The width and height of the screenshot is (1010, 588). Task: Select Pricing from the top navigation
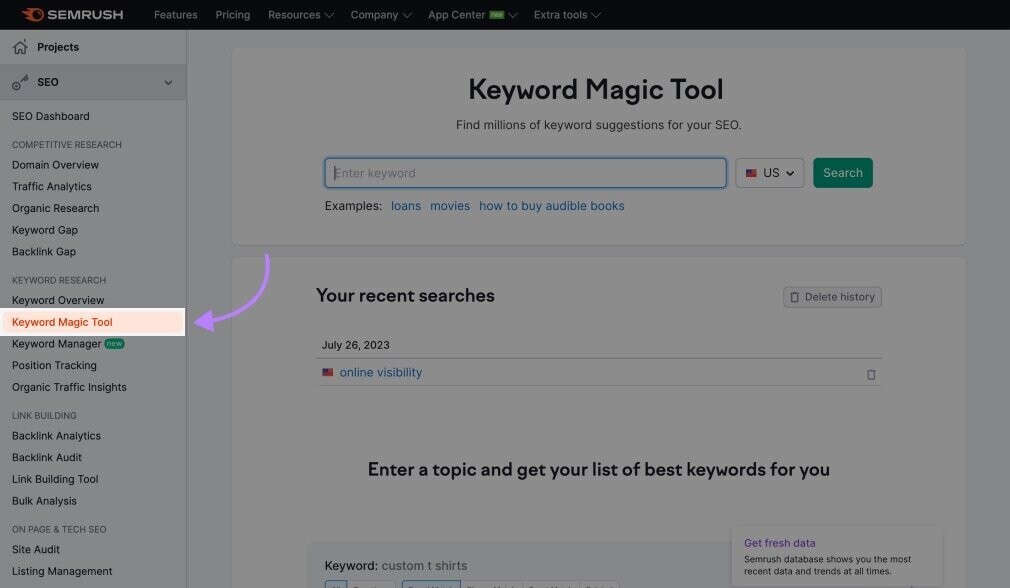232,15
